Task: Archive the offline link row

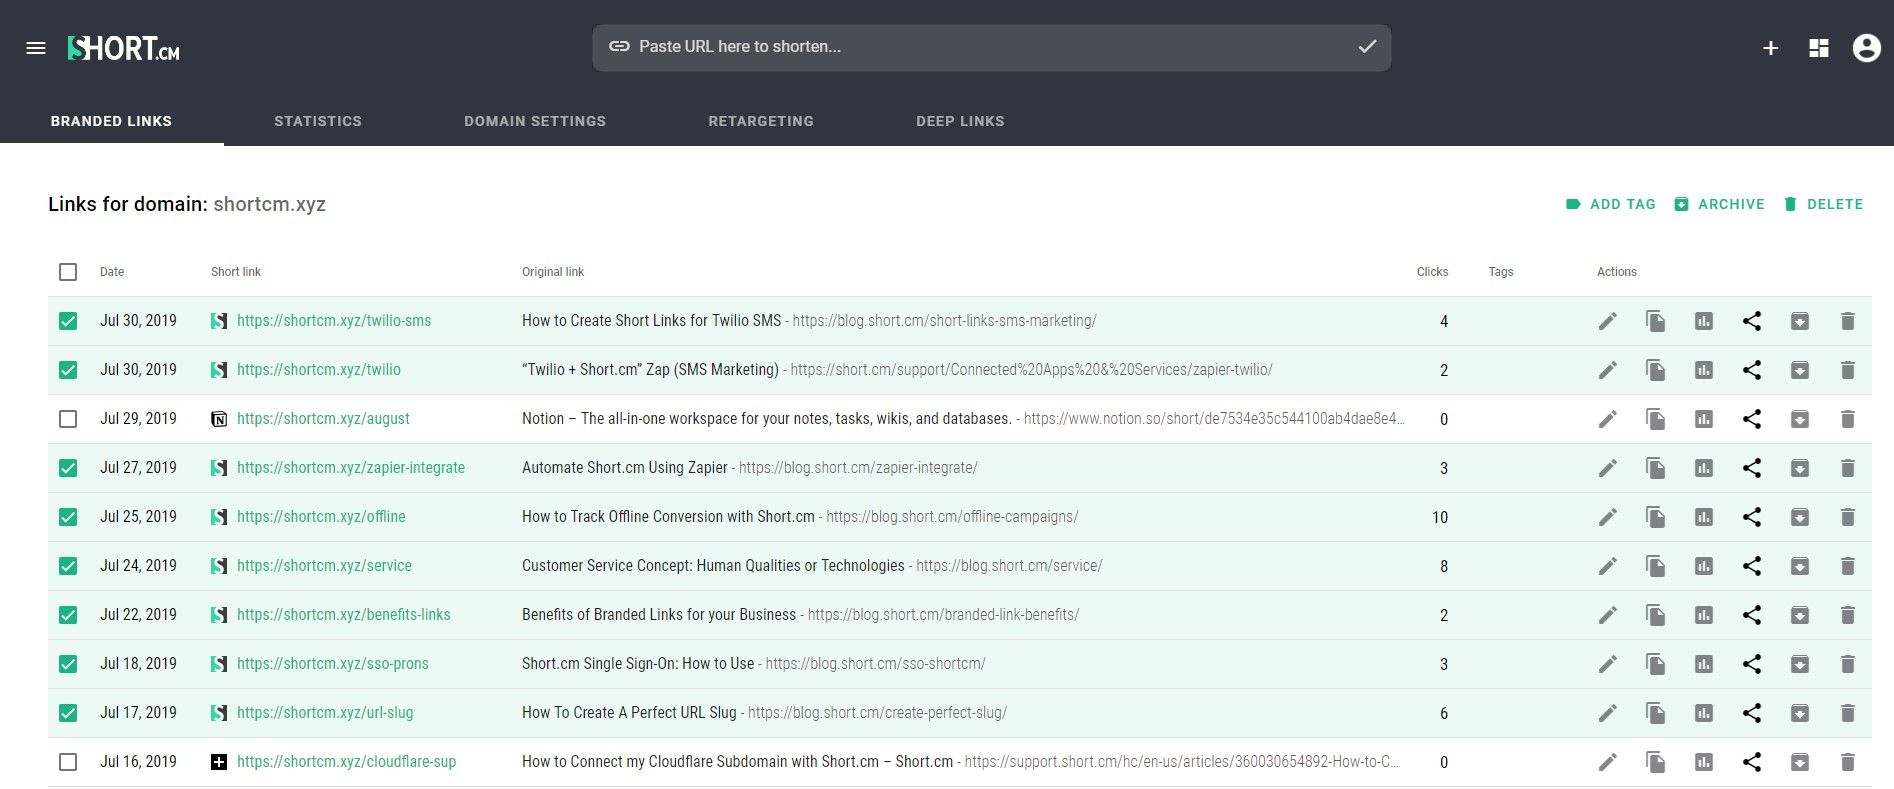Action: click(1799, 517)
